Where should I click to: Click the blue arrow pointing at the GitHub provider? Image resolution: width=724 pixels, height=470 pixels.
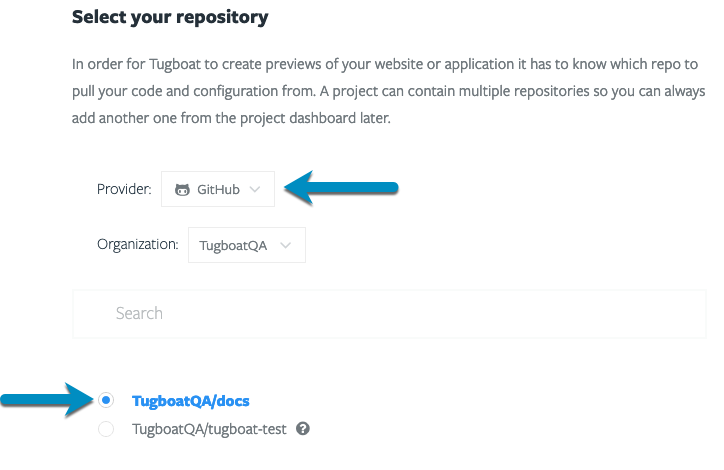click(341, 188)
